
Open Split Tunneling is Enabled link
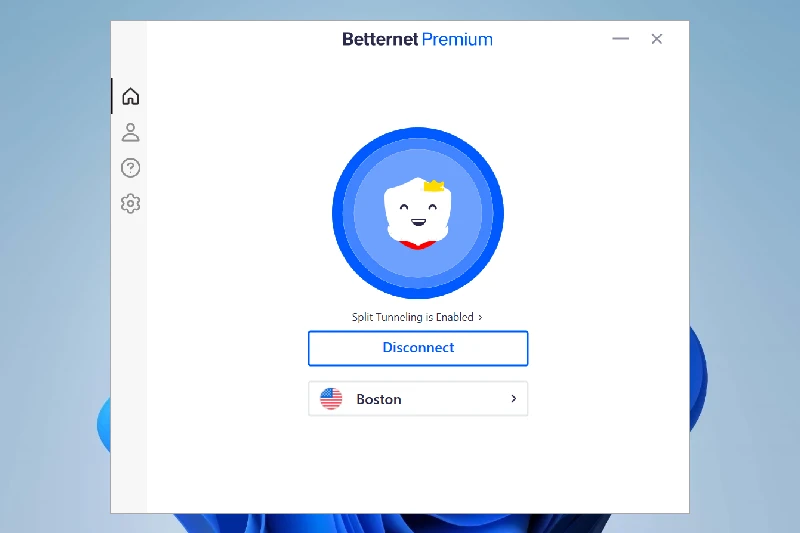417,317
